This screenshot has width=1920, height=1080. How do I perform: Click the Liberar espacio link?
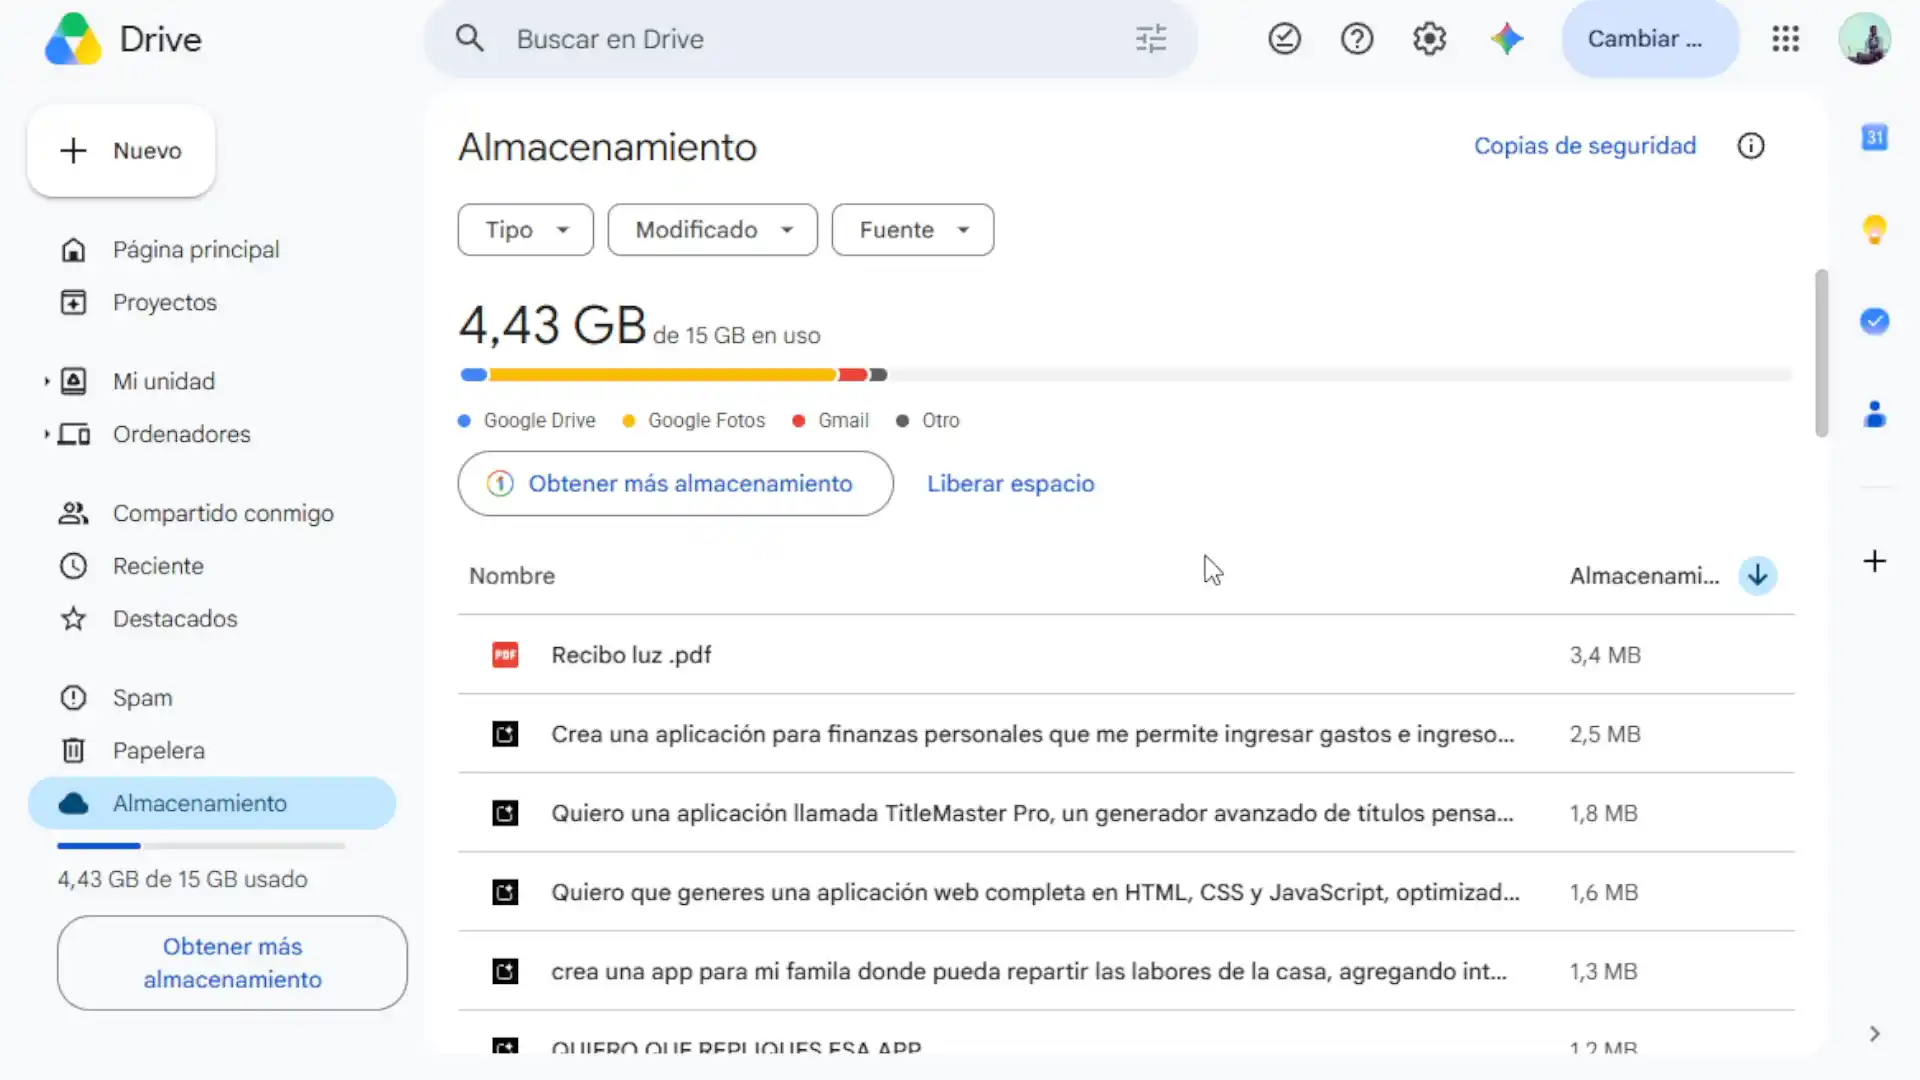pos(1010,484)
